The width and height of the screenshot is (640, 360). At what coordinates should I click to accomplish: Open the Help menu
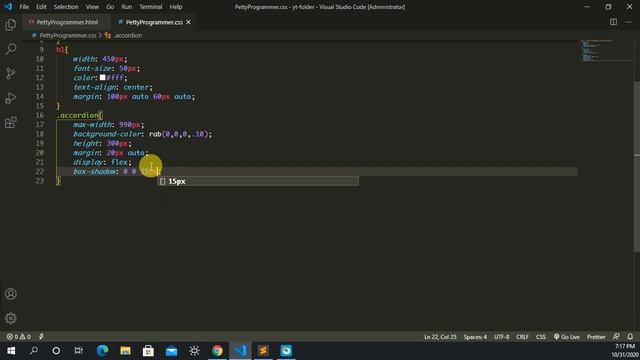point(176,7)
